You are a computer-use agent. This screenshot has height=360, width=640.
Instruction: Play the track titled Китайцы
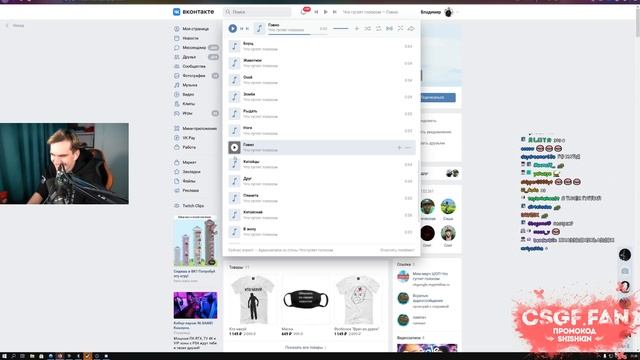(x=322, y=164)
